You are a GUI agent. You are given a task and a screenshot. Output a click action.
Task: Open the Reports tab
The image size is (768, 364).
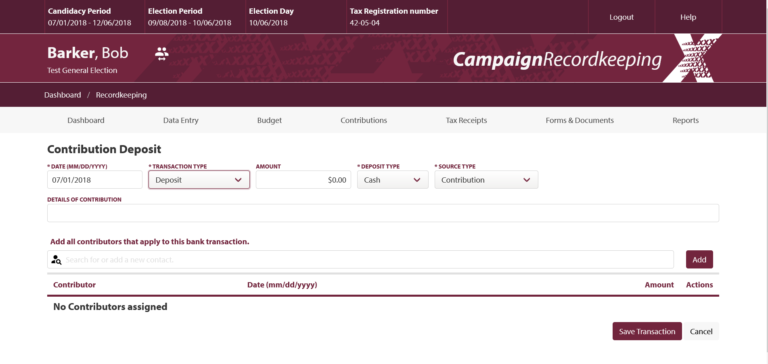pyautogui.click(x=685, y=121)
